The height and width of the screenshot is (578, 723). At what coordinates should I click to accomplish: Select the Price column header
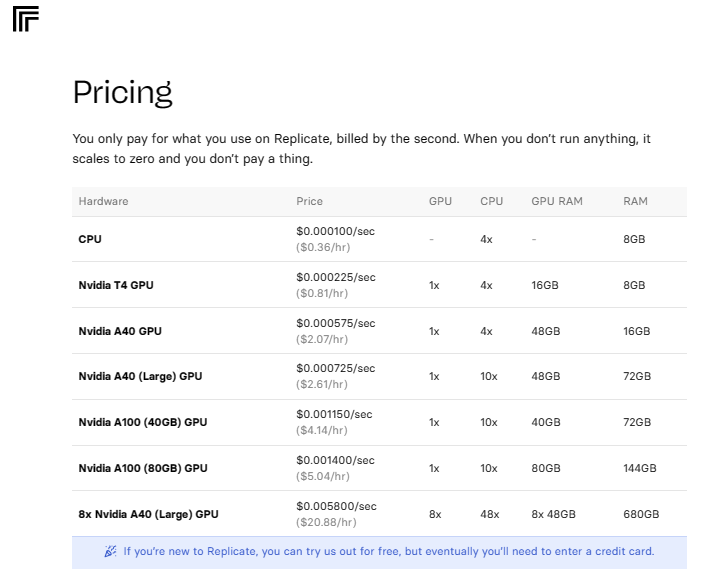(x=309, y=201)
